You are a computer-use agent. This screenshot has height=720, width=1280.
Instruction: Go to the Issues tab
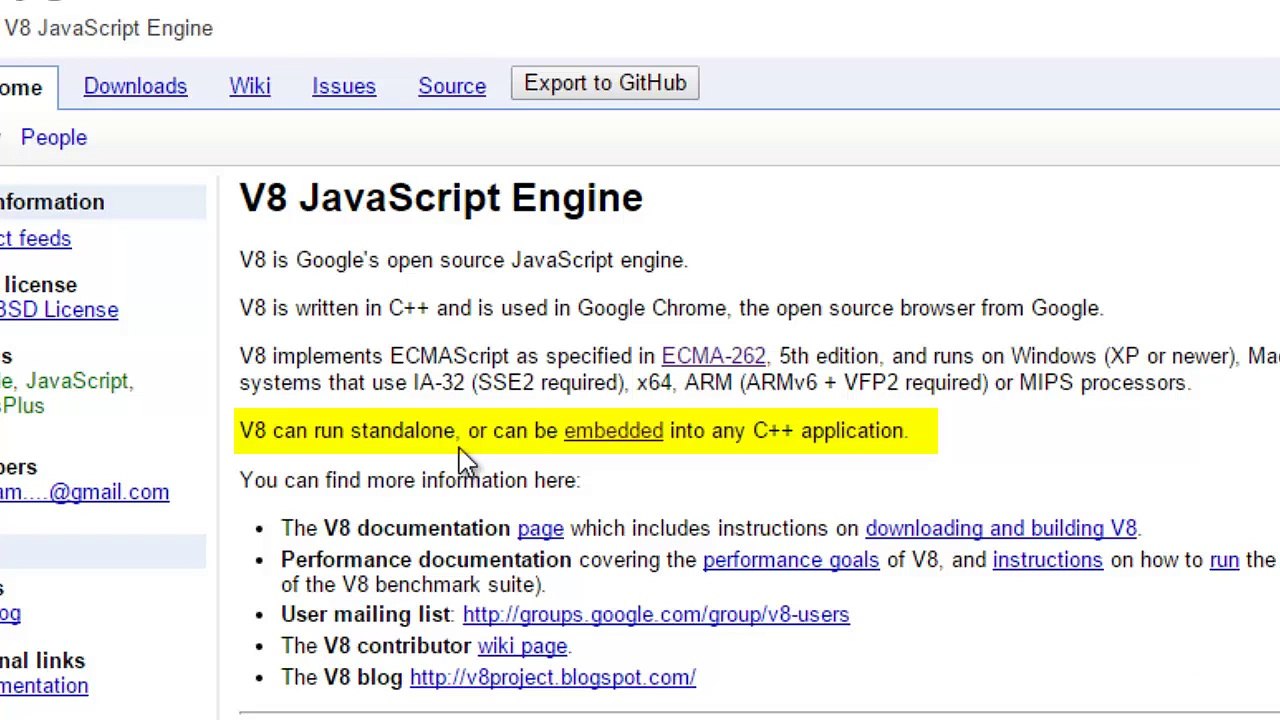pyautogui.click(x=344, y=86)
